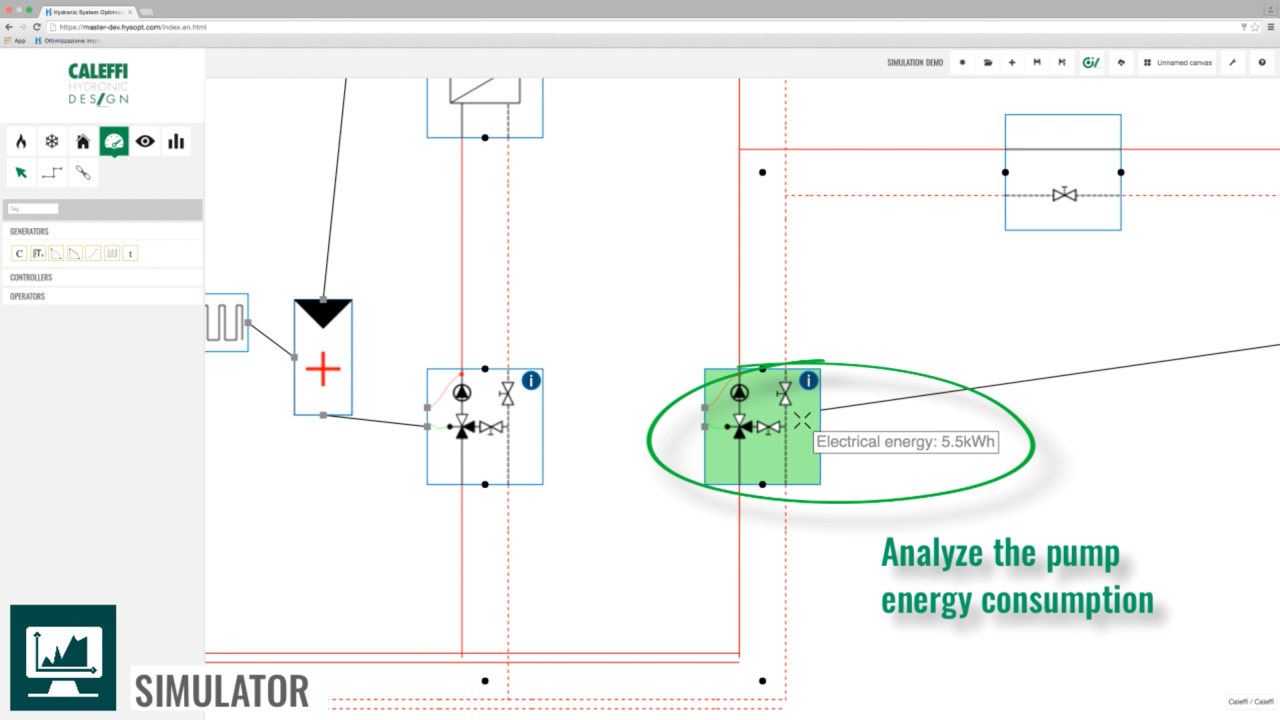Viewport: 1280px width, 720px height.
Task: Collapse the Generators section
Action: pyautogui.click(x=30, y=231)
